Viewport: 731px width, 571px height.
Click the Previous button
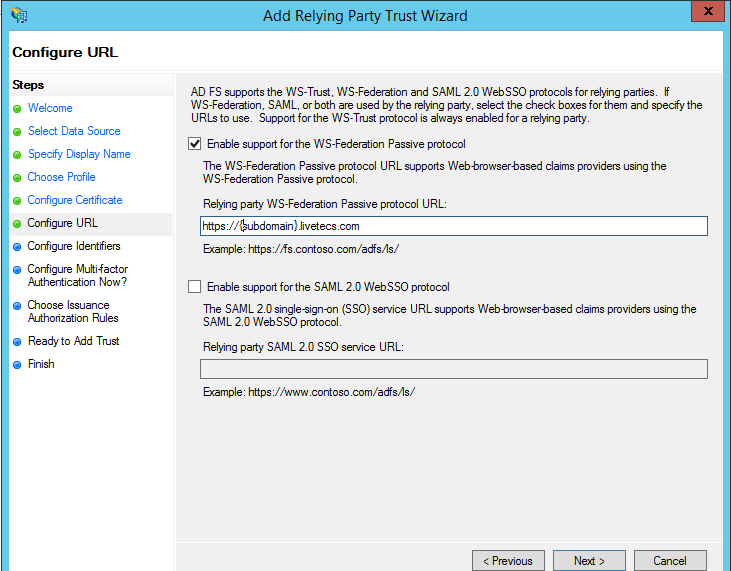coord(508,561)
